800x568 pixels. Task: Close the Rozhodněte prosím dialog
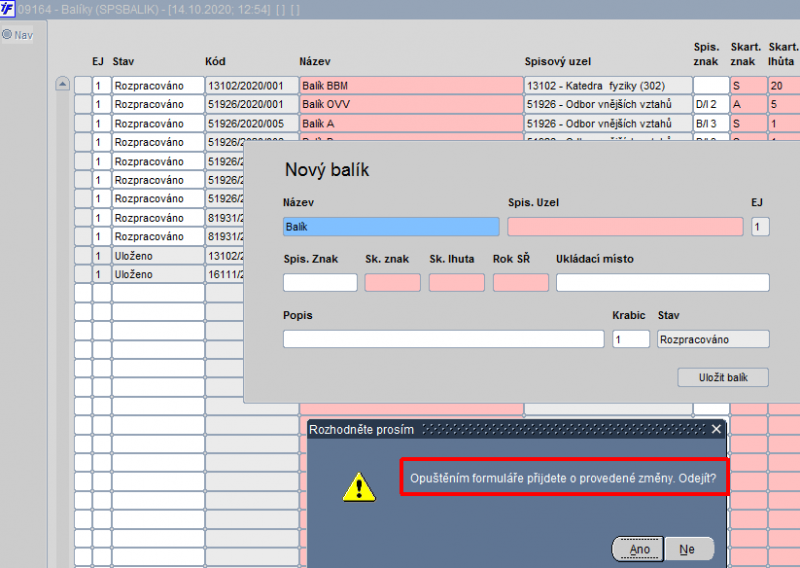(716, 429)
